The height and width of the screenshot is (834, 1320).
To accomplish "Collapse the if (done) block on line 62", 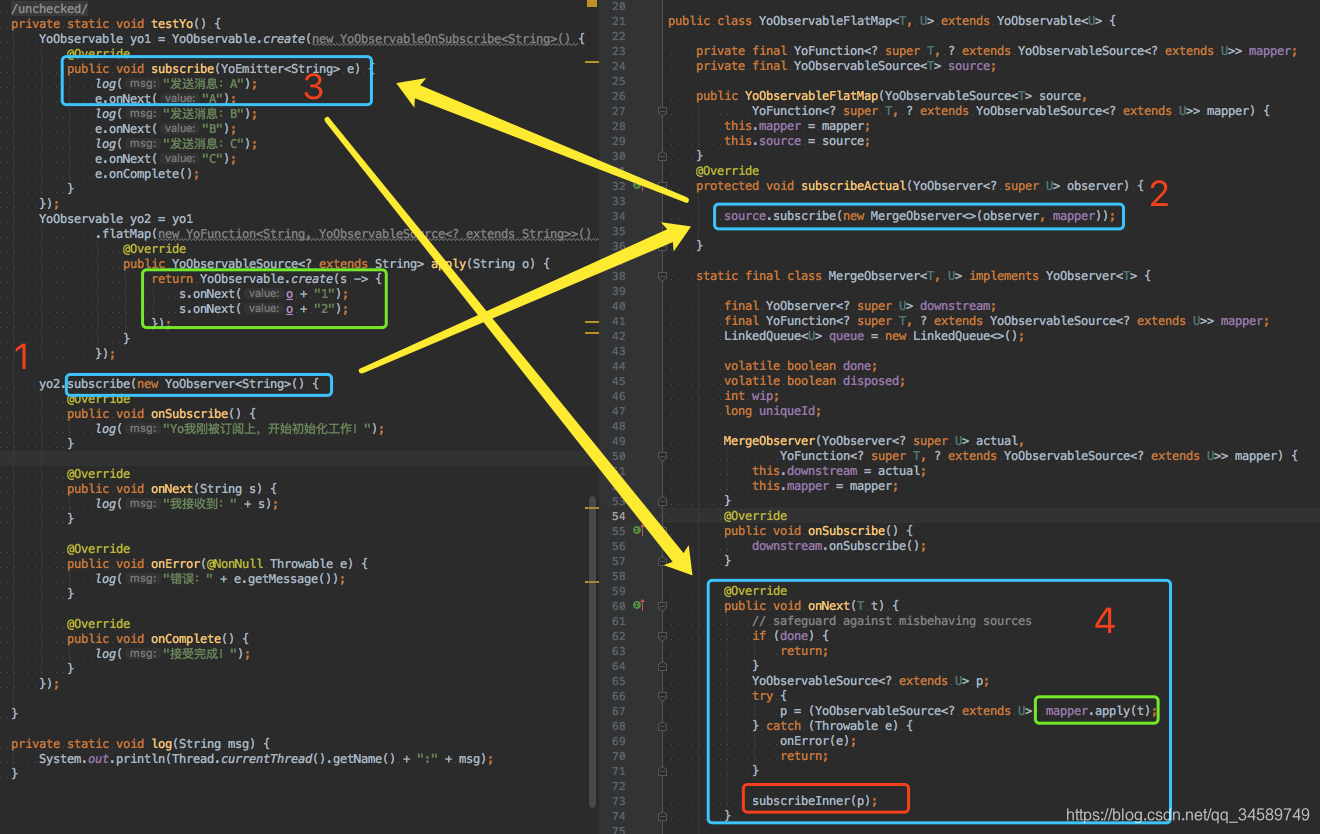I will tap(662, 636).
